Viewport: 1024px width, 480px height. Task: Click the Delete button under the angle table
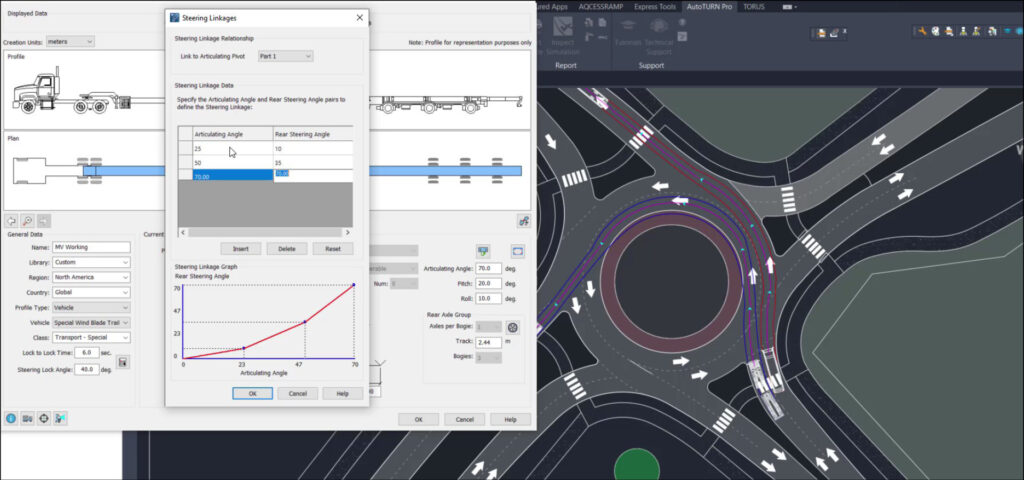[286, 249]
